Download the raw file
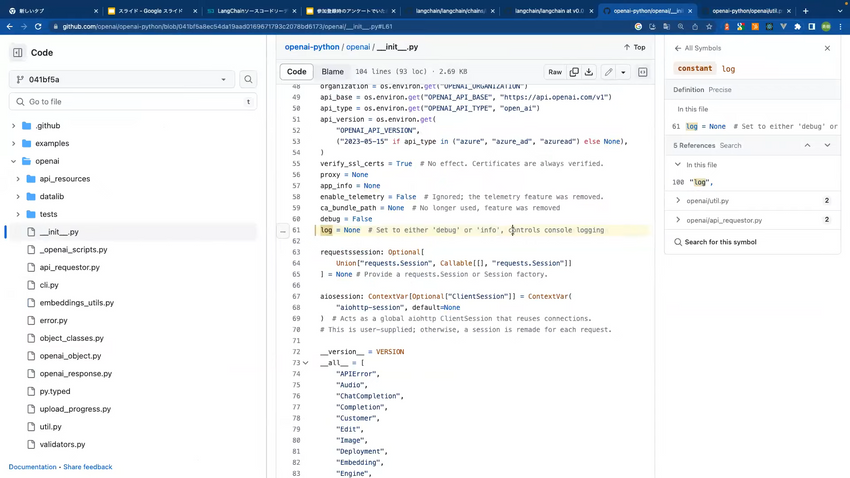This screenshot has width=850, height=478. coord(589,72)
